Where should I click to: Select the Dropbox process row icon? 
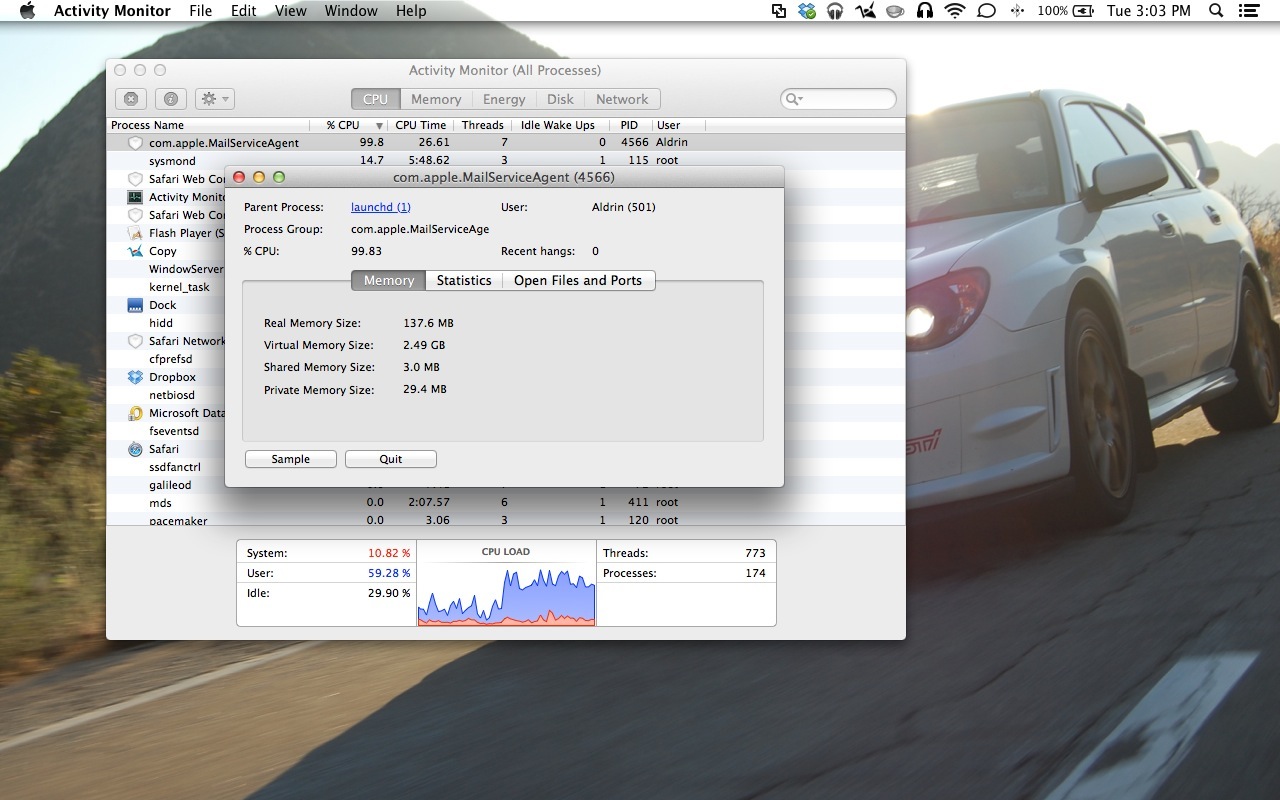click(135, 377)
